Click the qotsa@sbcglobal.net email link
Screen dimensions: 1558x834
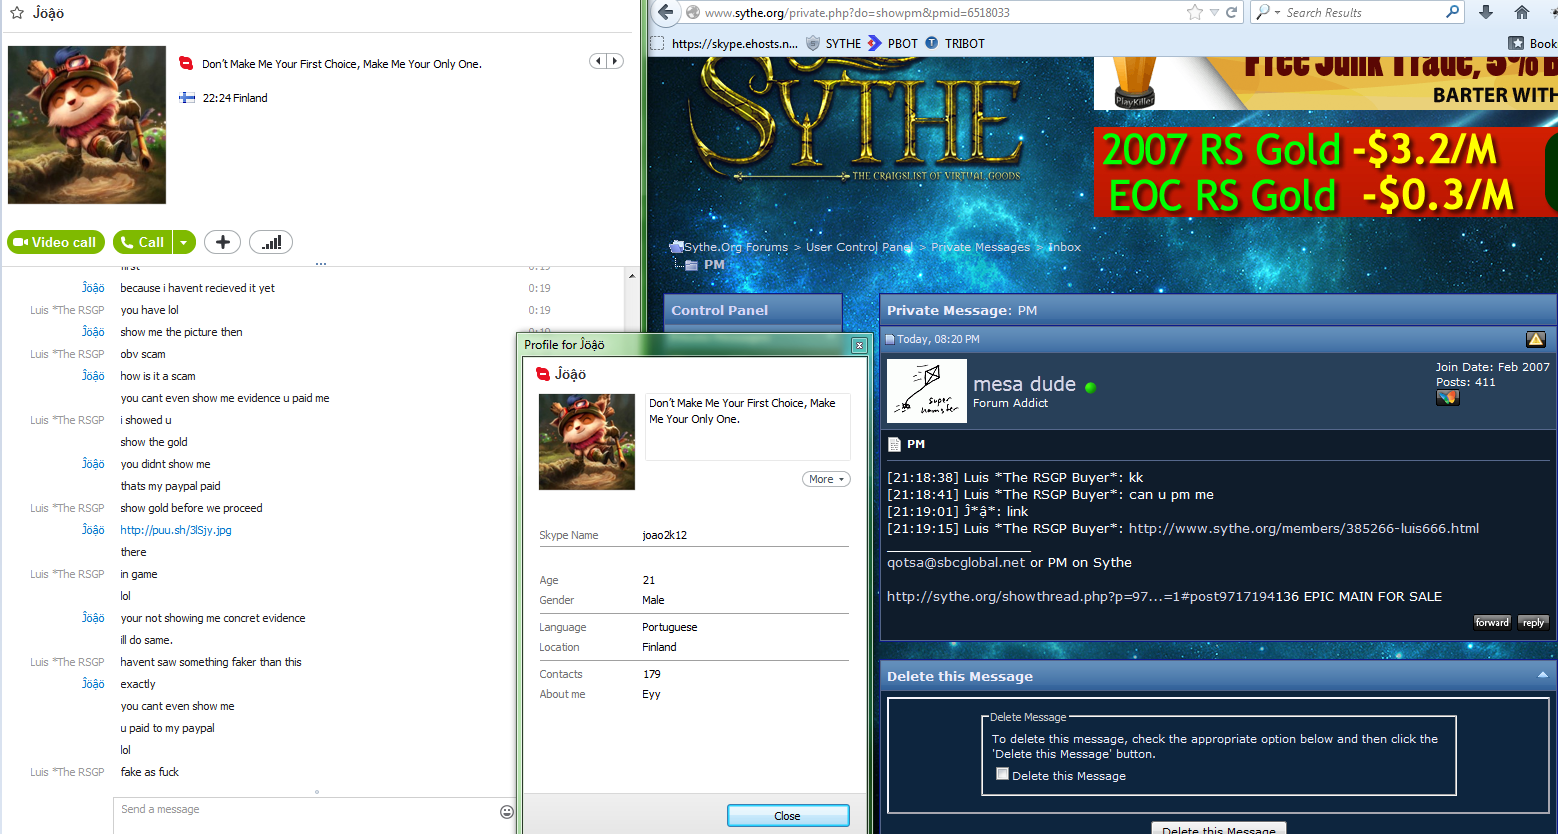click(x=956, y=562)
